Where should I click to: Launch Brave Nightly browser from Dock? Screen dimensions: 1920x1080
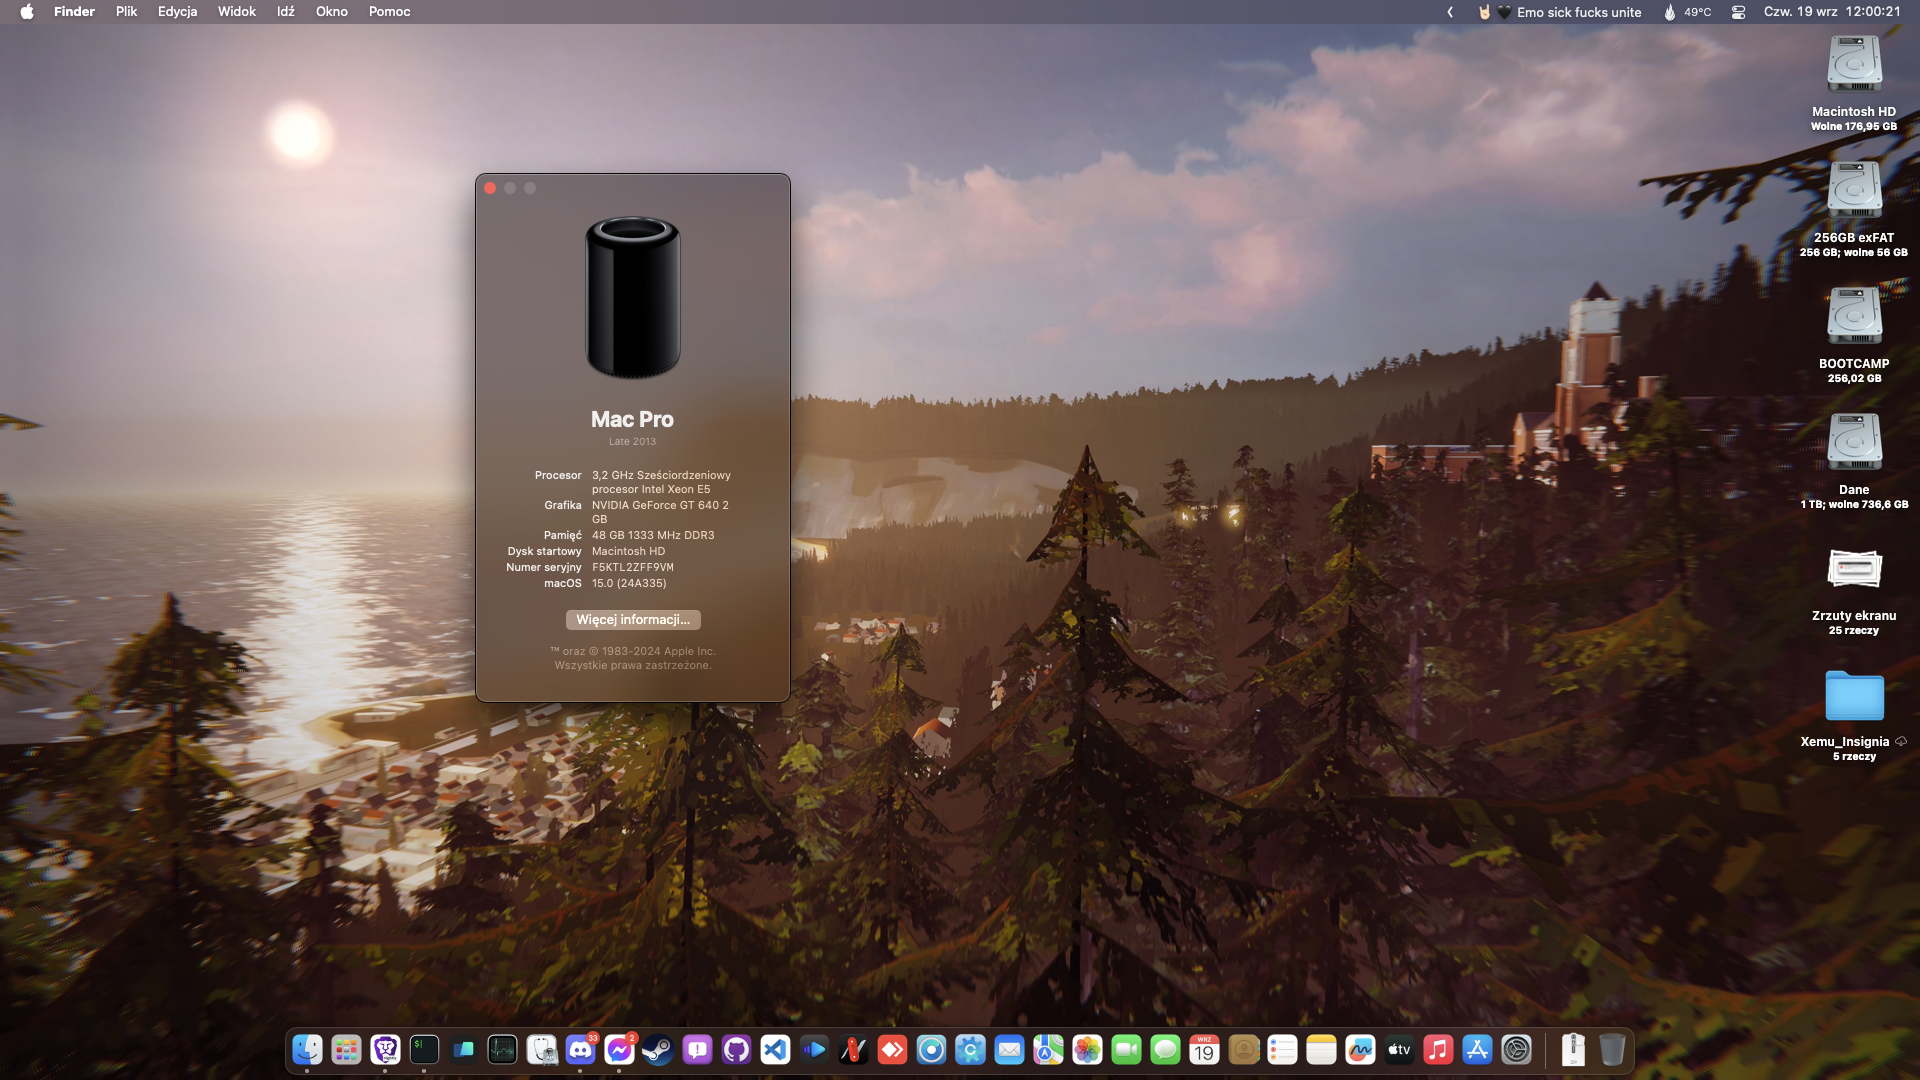tap(385, 1049)
